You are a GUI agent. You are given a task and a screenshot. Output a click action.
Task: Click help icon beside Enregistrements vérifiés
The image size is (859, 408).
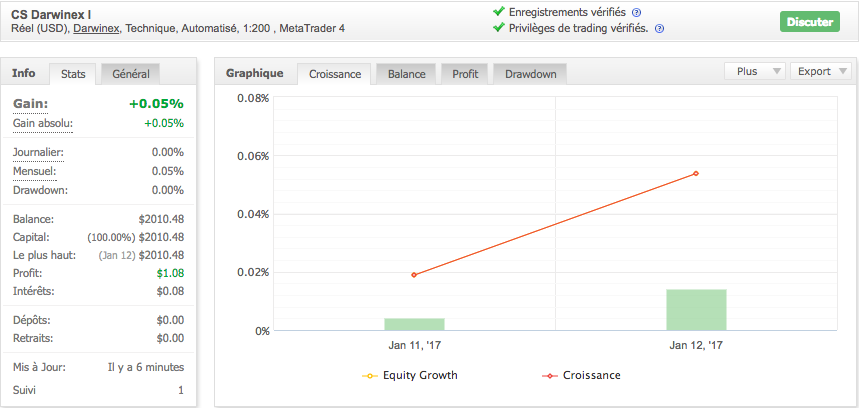[636, 12]
